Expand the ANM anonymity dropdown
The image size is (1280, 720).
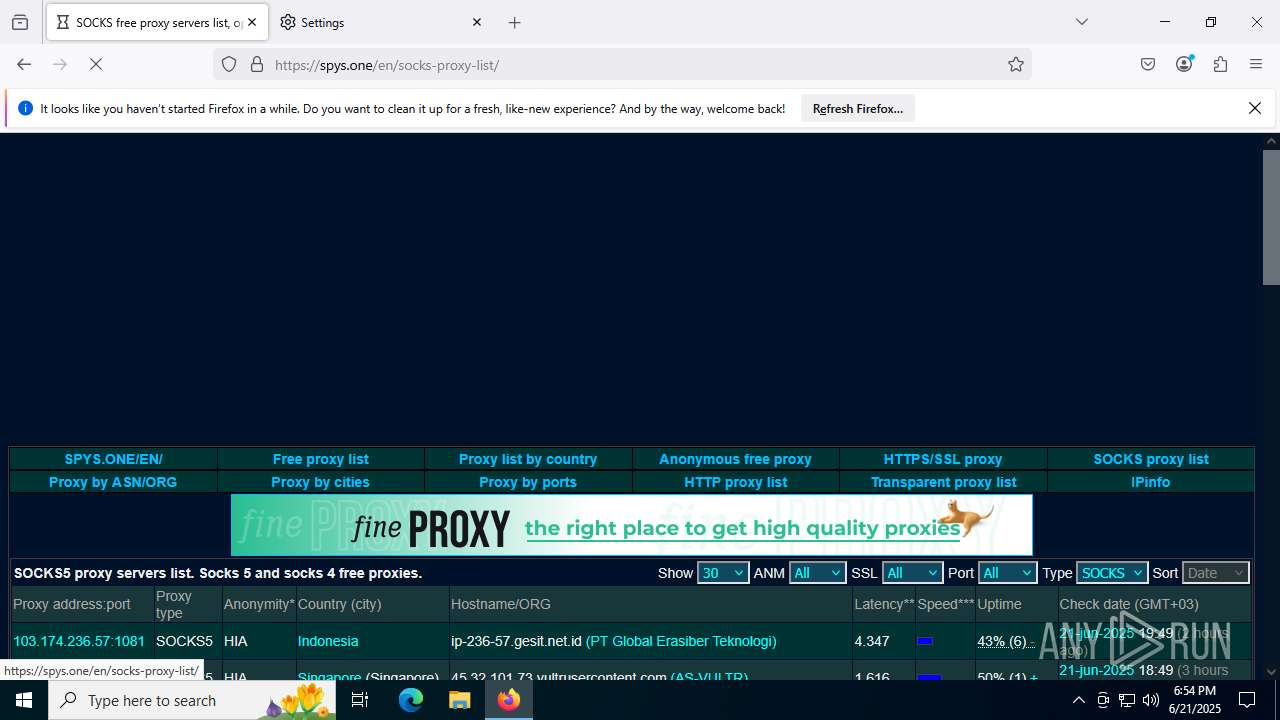817,573
